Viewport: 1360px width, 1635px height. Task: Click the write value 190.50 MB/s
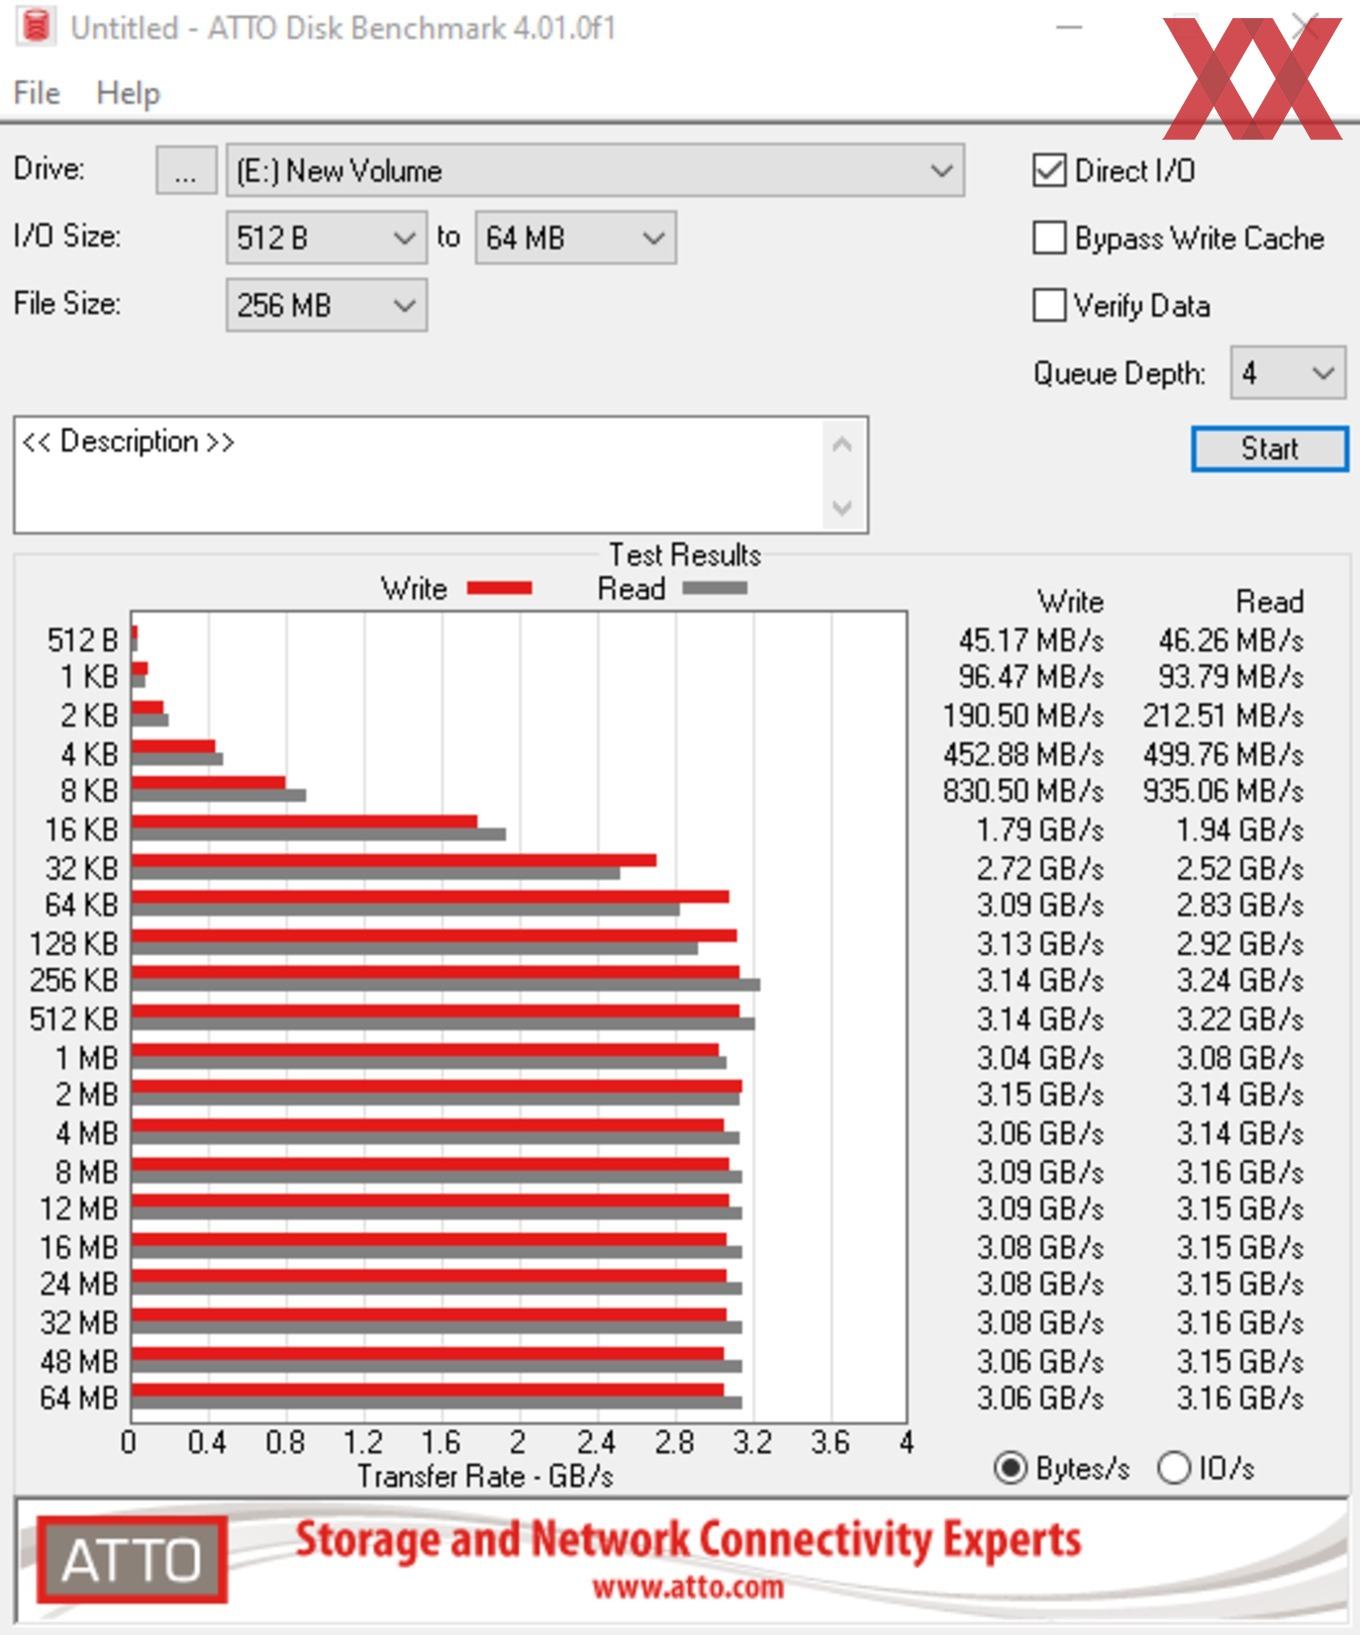(1023, 716)
